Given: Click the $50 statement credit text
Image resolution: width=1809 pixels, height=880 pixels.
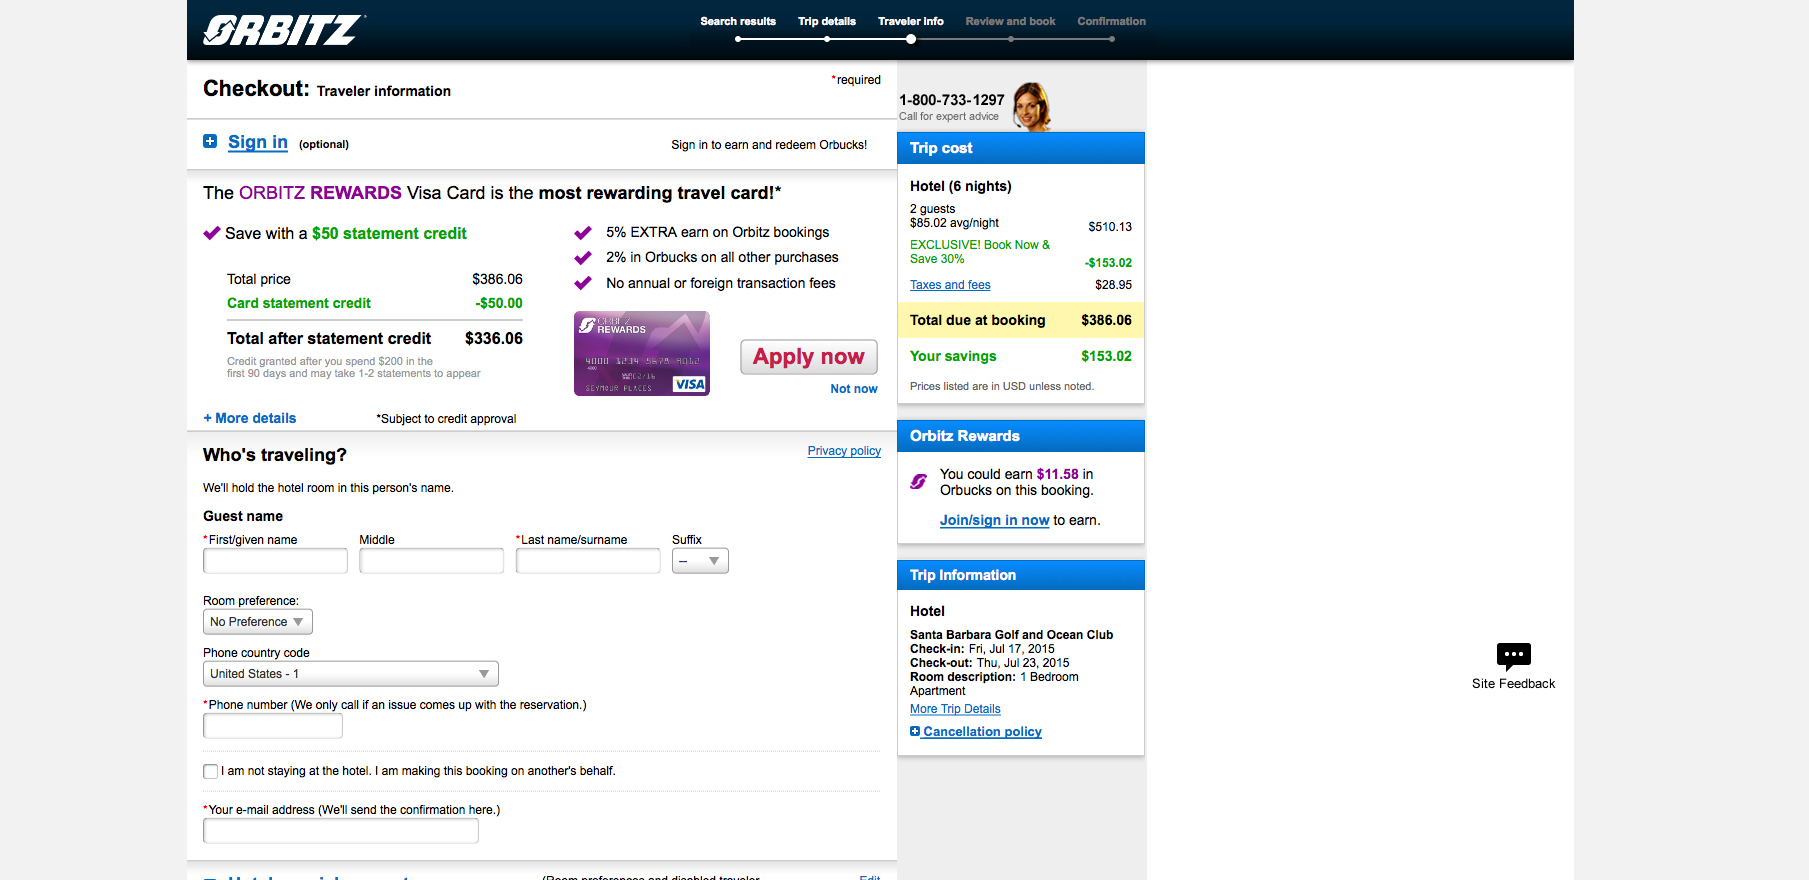Looking at the screenshot, I should [x=389, y=233].
